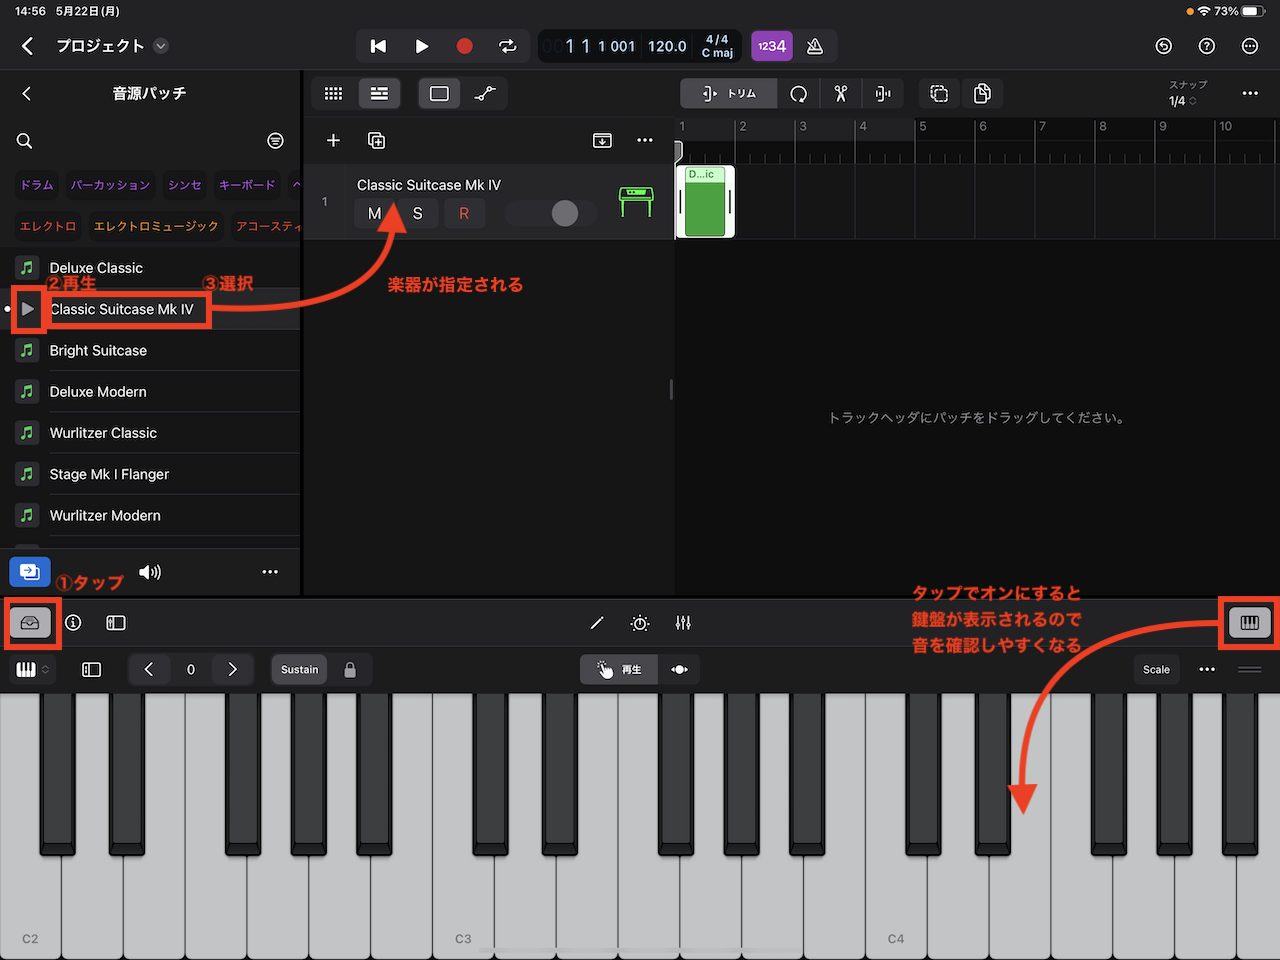Screen dimensions: 1280x960
Task: Open the mixer faders icon
Action: pos(683,623)
